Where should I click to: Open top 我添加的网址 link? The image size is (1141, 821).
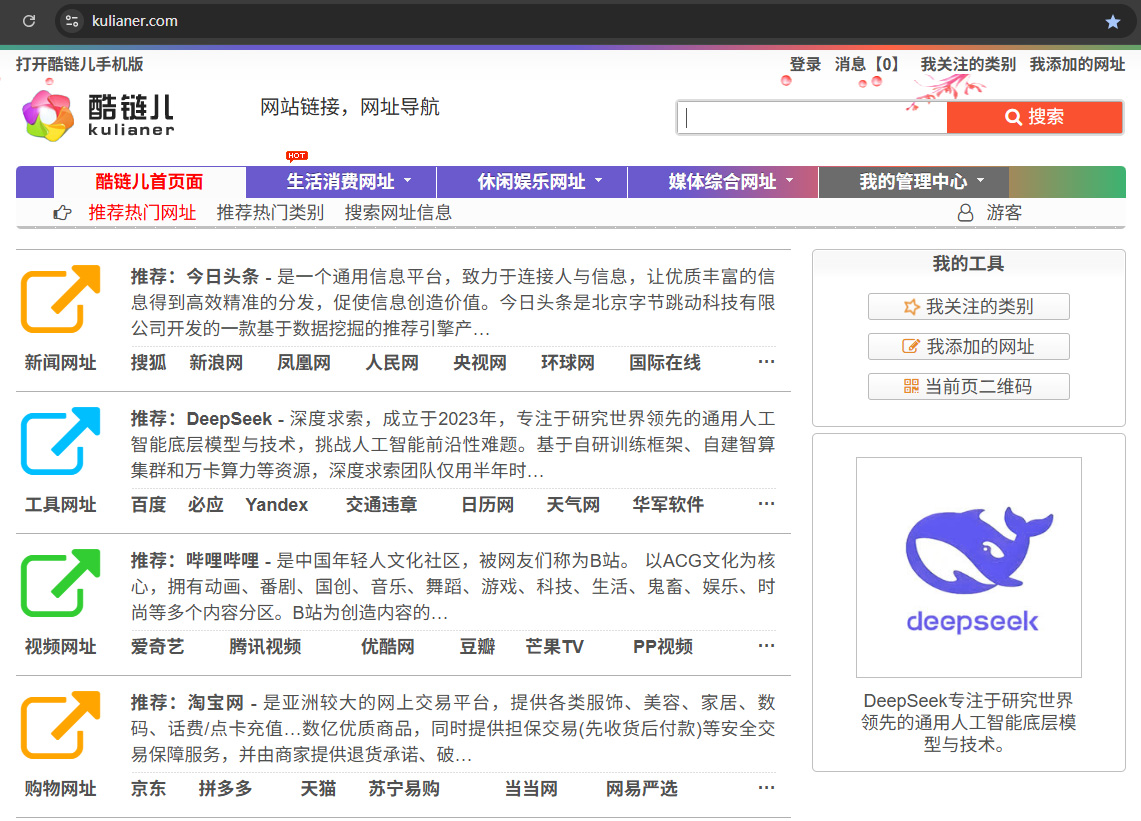(x=1077, y=64)
